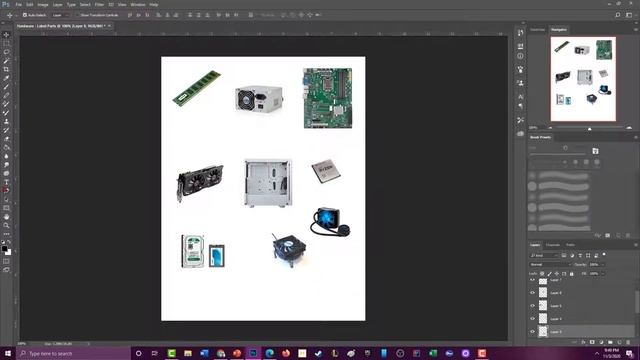Switch to the Navigator tab

point(559,29)
